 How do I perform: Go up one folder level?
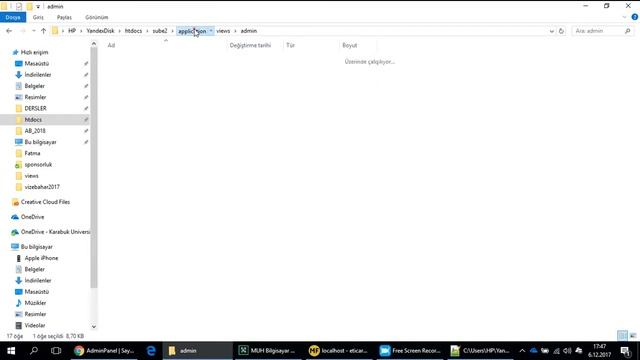pyautogui.click(x=43, y=31)
